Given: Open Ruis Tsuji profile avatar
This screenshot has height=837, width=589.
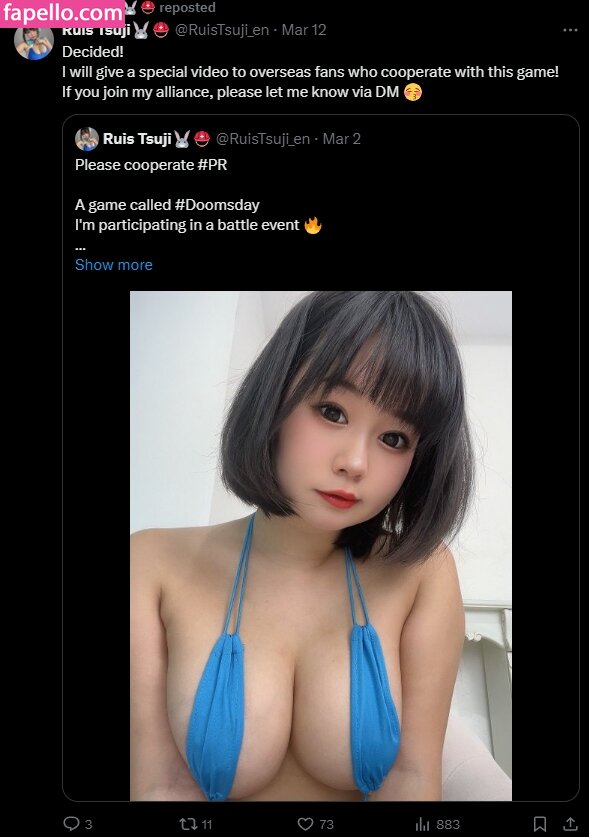Looking at the screenshot, I should [34, 42].
